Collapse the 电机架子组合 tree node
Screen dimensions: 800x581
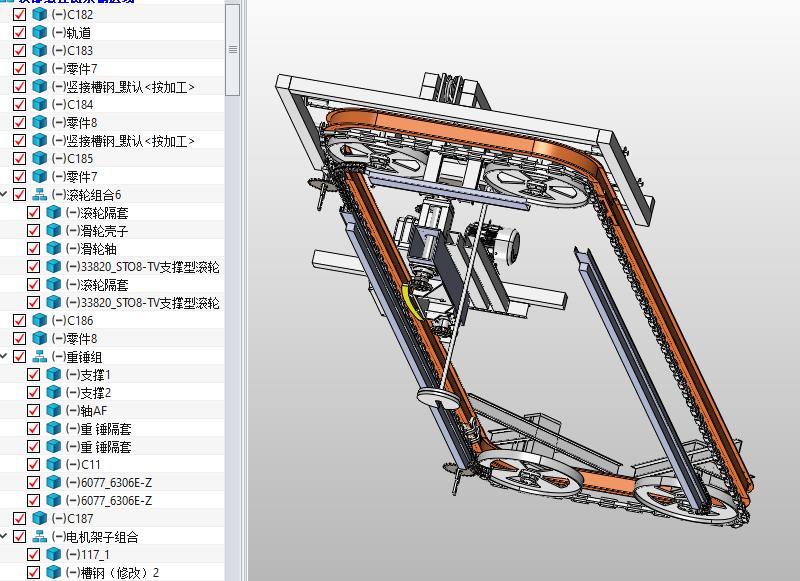[x=4, y=536]
